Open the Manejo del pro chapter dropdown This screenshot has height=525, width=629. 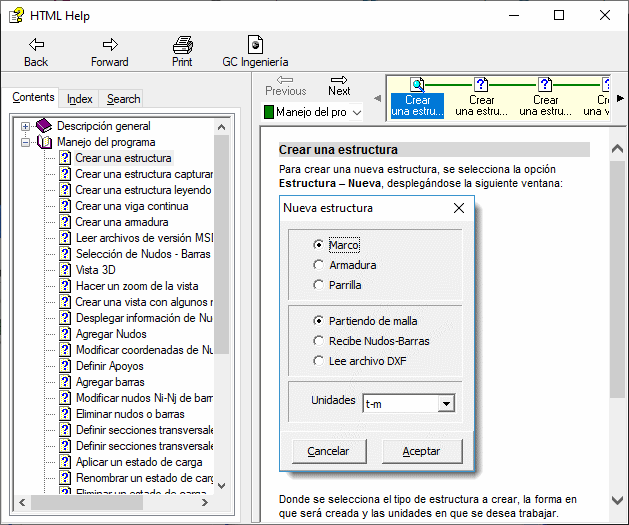[357, 112]
